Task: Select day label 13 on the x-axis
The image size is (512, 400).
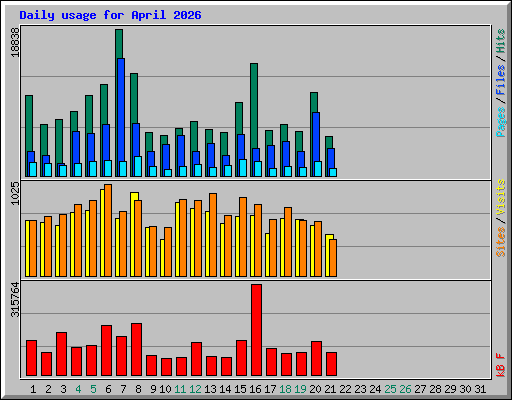Action: pos(210,389)
